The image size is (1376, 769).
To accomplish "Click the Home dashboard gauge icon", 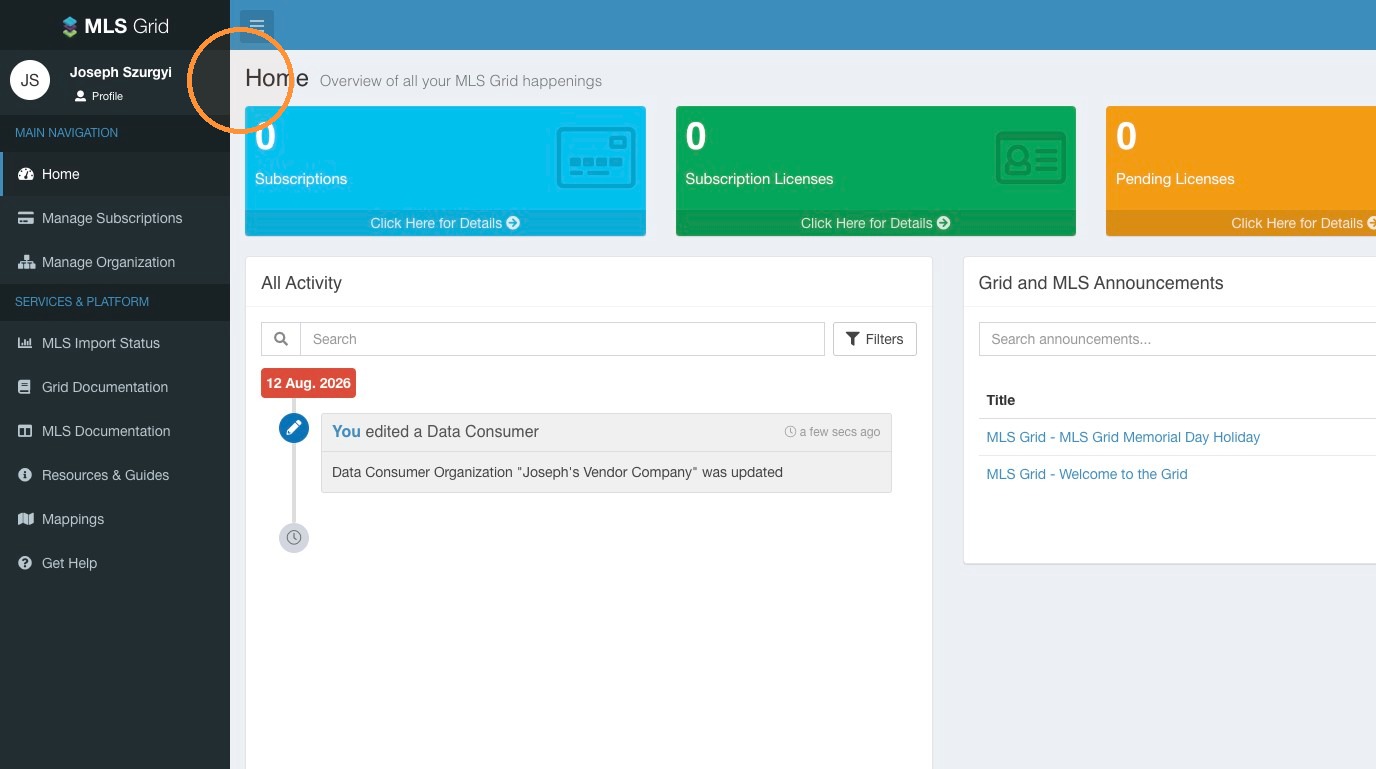I will tap(26, 174).
